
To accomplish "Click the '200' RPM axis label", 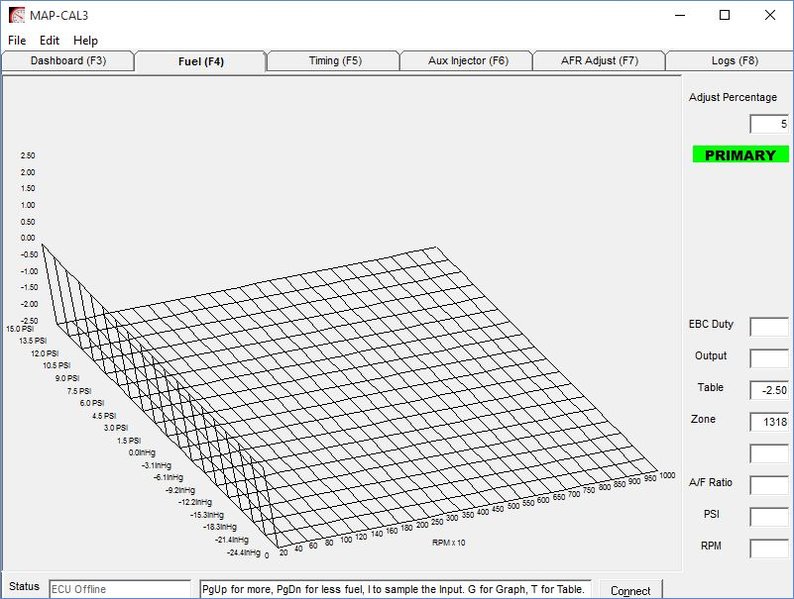I will pos(422,525).
